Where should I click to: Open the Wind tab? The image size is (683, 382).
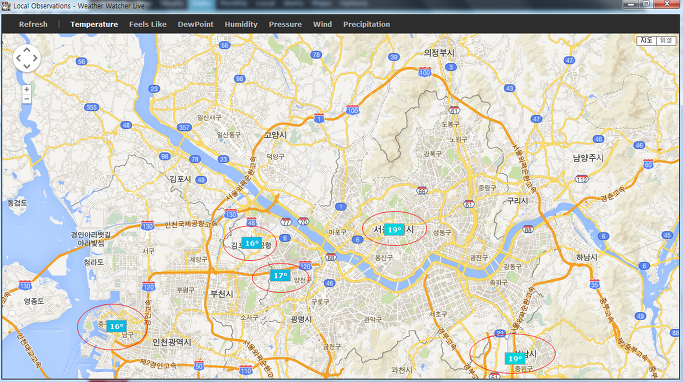pyautogui.click(x=322, y=24)
